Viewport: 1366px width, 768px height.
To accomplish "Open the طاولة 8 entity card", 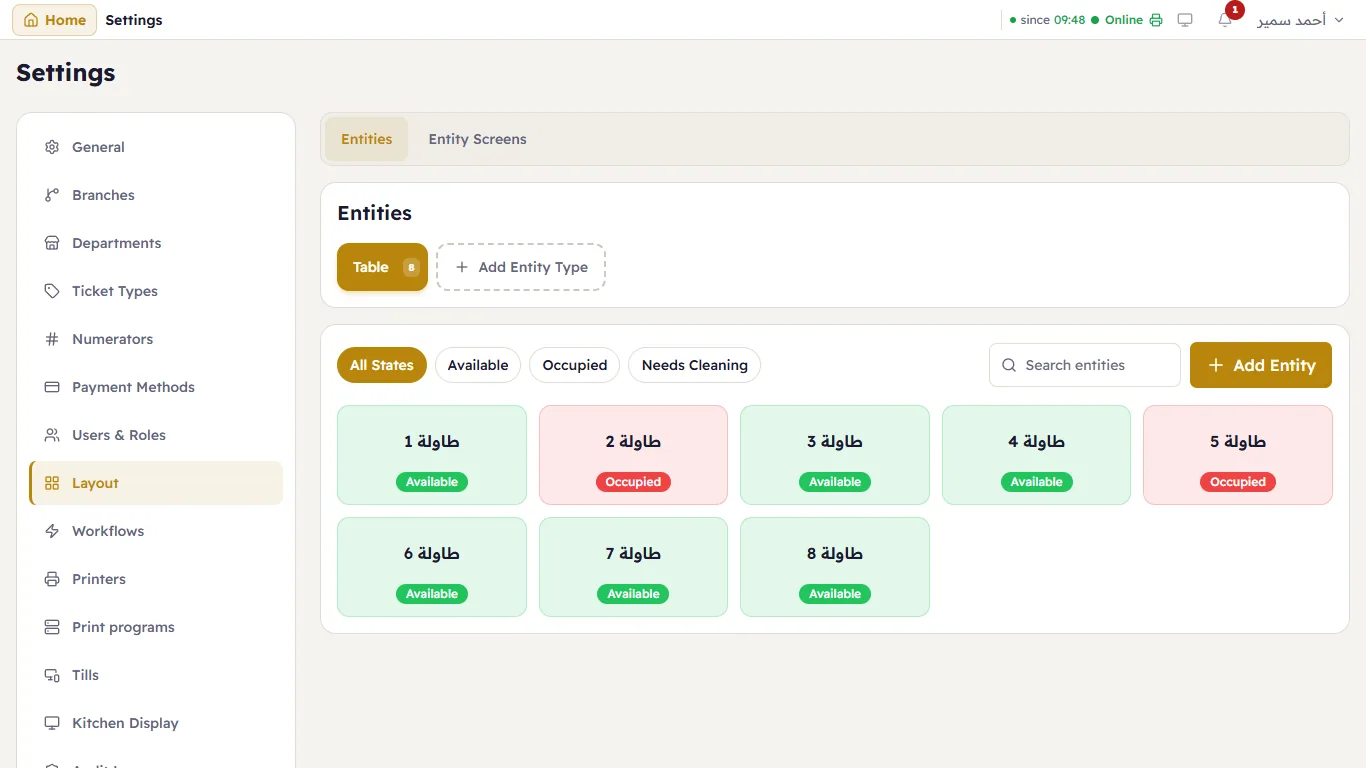I will point(835,567).
